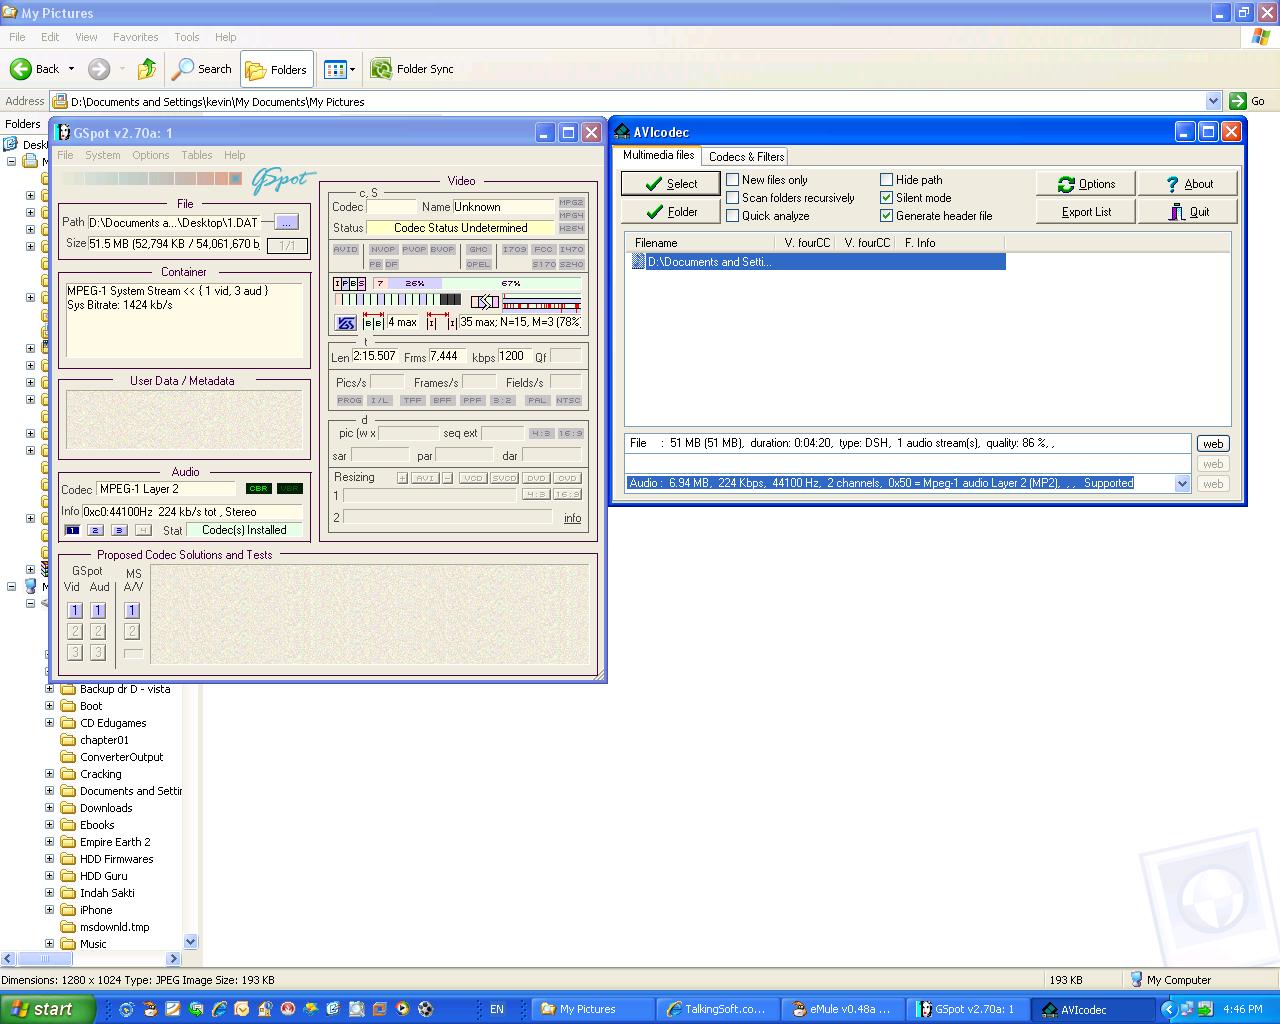The height and width of the screenshot is (1024, 1280).
Task: Select audio stream 2 in GSpot
Action: pyautogui.click(x=95, y=530)
